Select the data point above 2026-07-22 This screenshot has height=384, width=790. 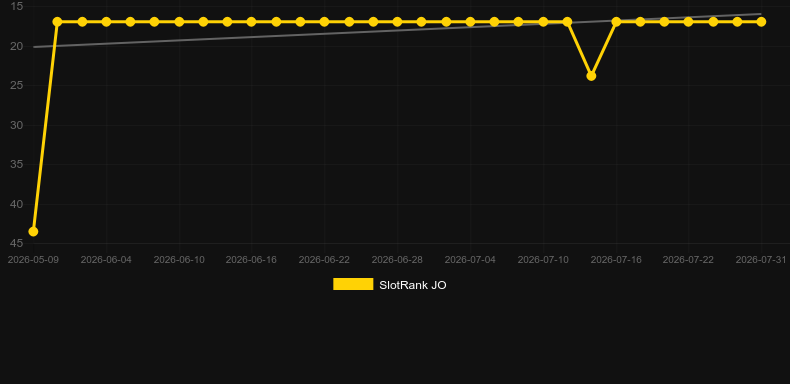pos(688,22)
